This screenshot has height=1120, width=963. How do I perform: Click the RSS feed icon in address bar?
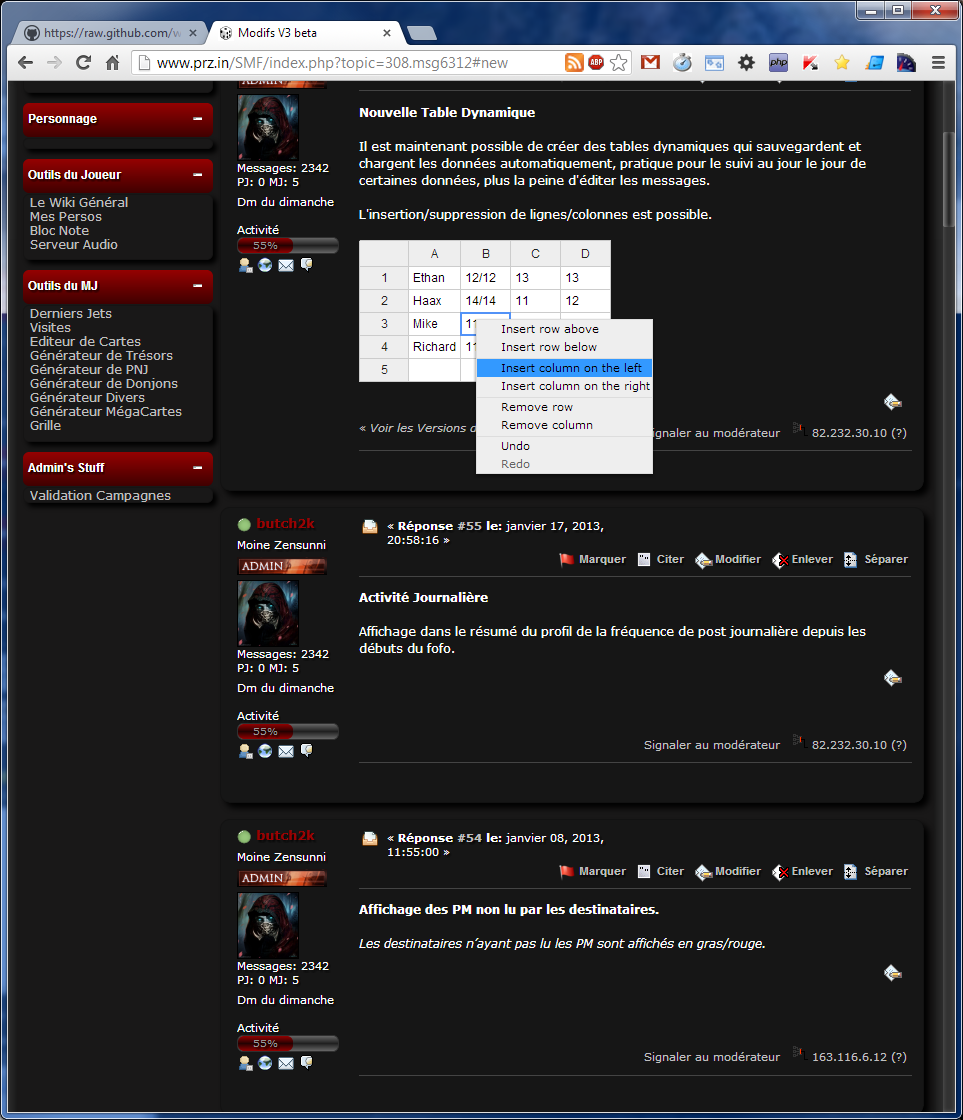(574, 63)
